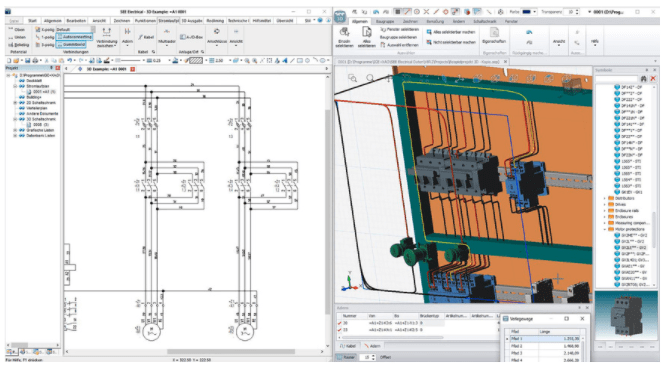This screenshot has height=368, width=664.
Task: Expand the 3D Schaltschrank tree node
Action: [15, 119]
